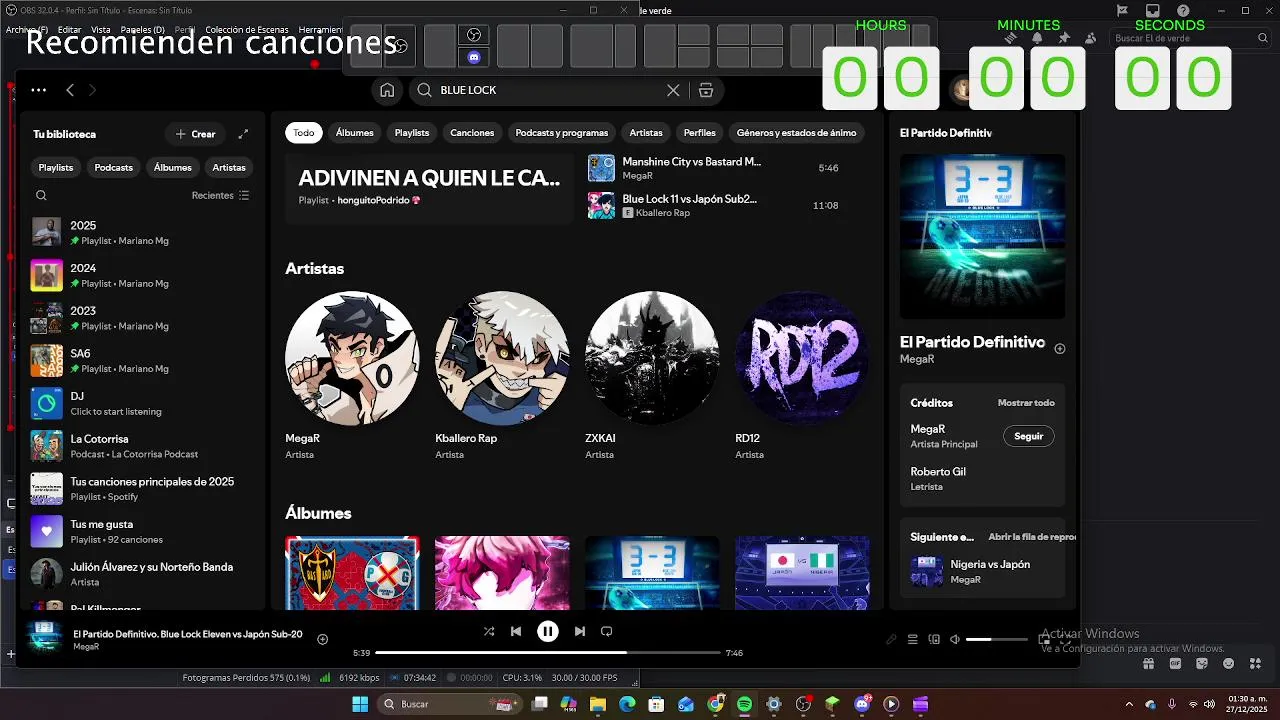The height and width of the screenshot is (720, 1280).
Task: Follow MegaR with the Seguir button
Action: coord(1028,436)
